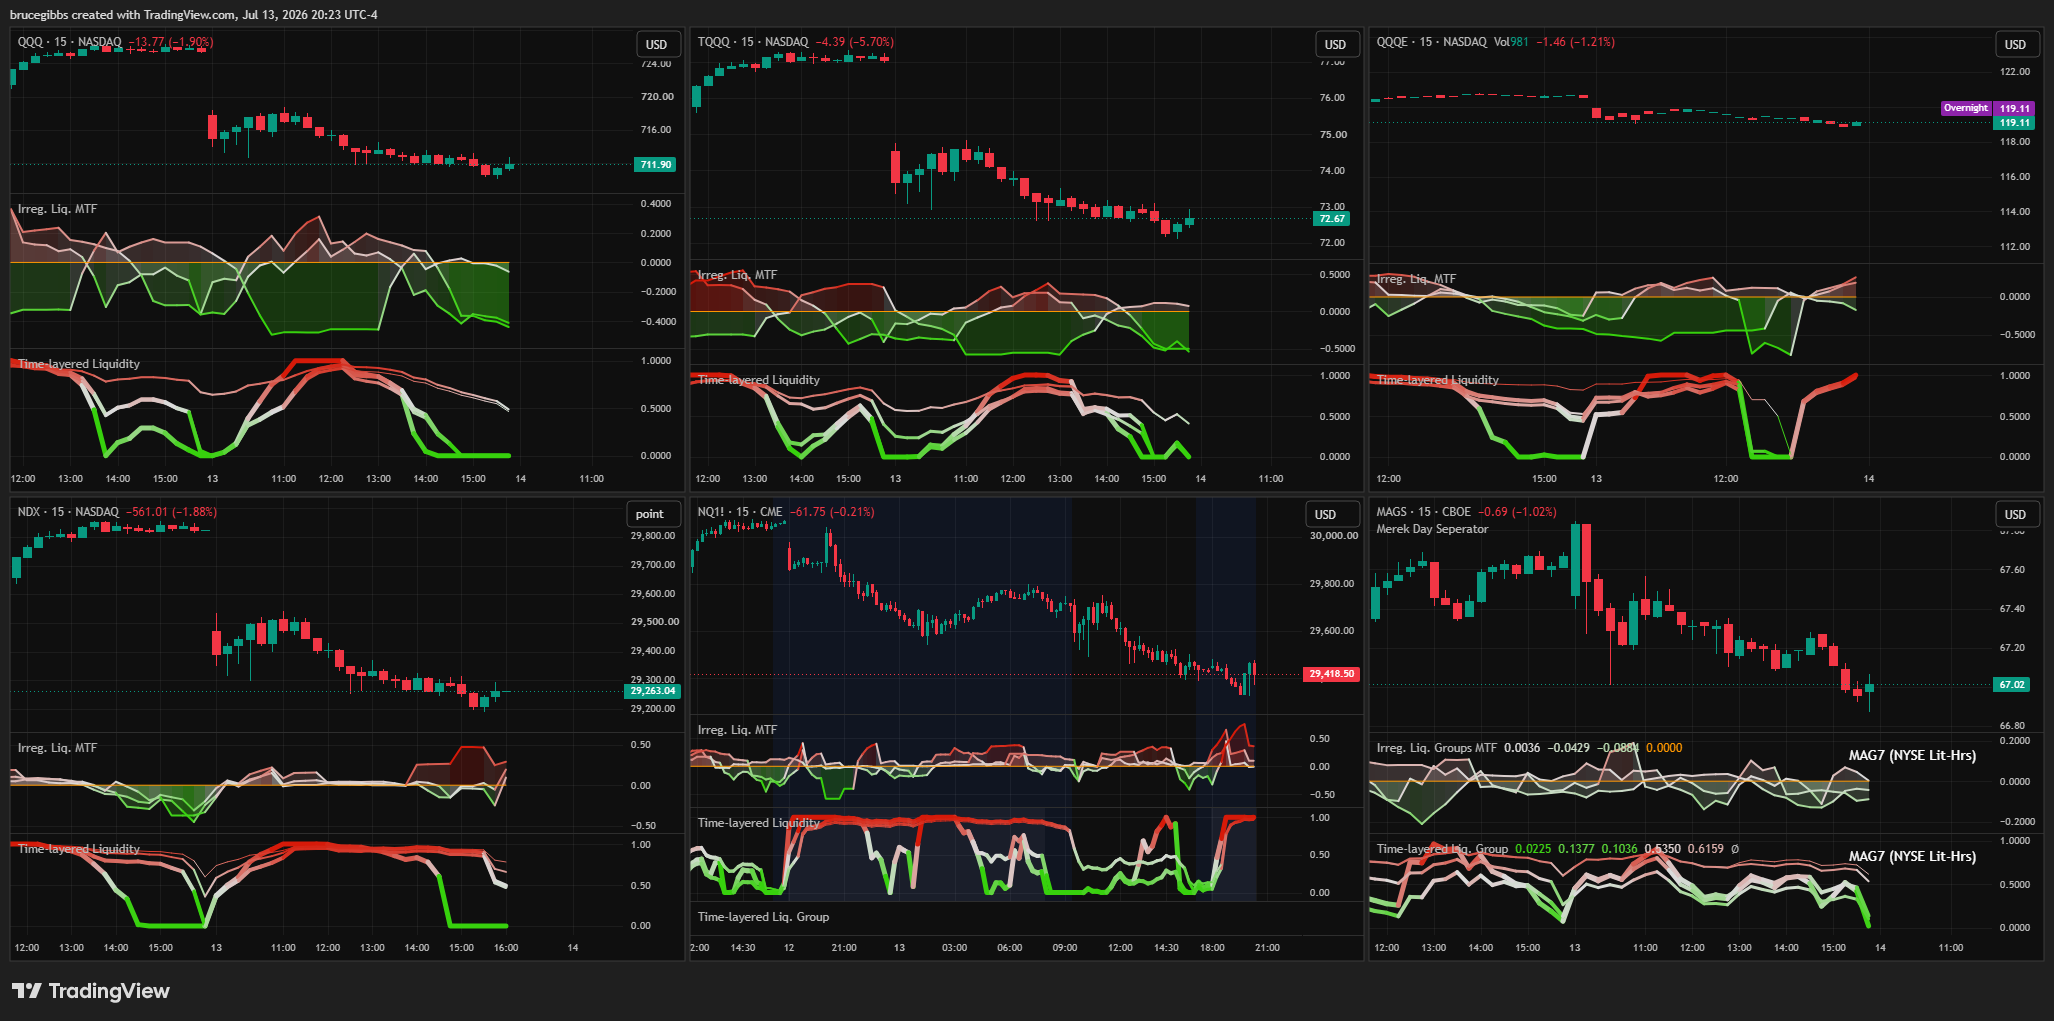The width and height of the screenshot is (2054, 1021).
Task: Click the -0.0429 value in MAGS Irreg. Liq. Groups
Action: [1568, 748]
